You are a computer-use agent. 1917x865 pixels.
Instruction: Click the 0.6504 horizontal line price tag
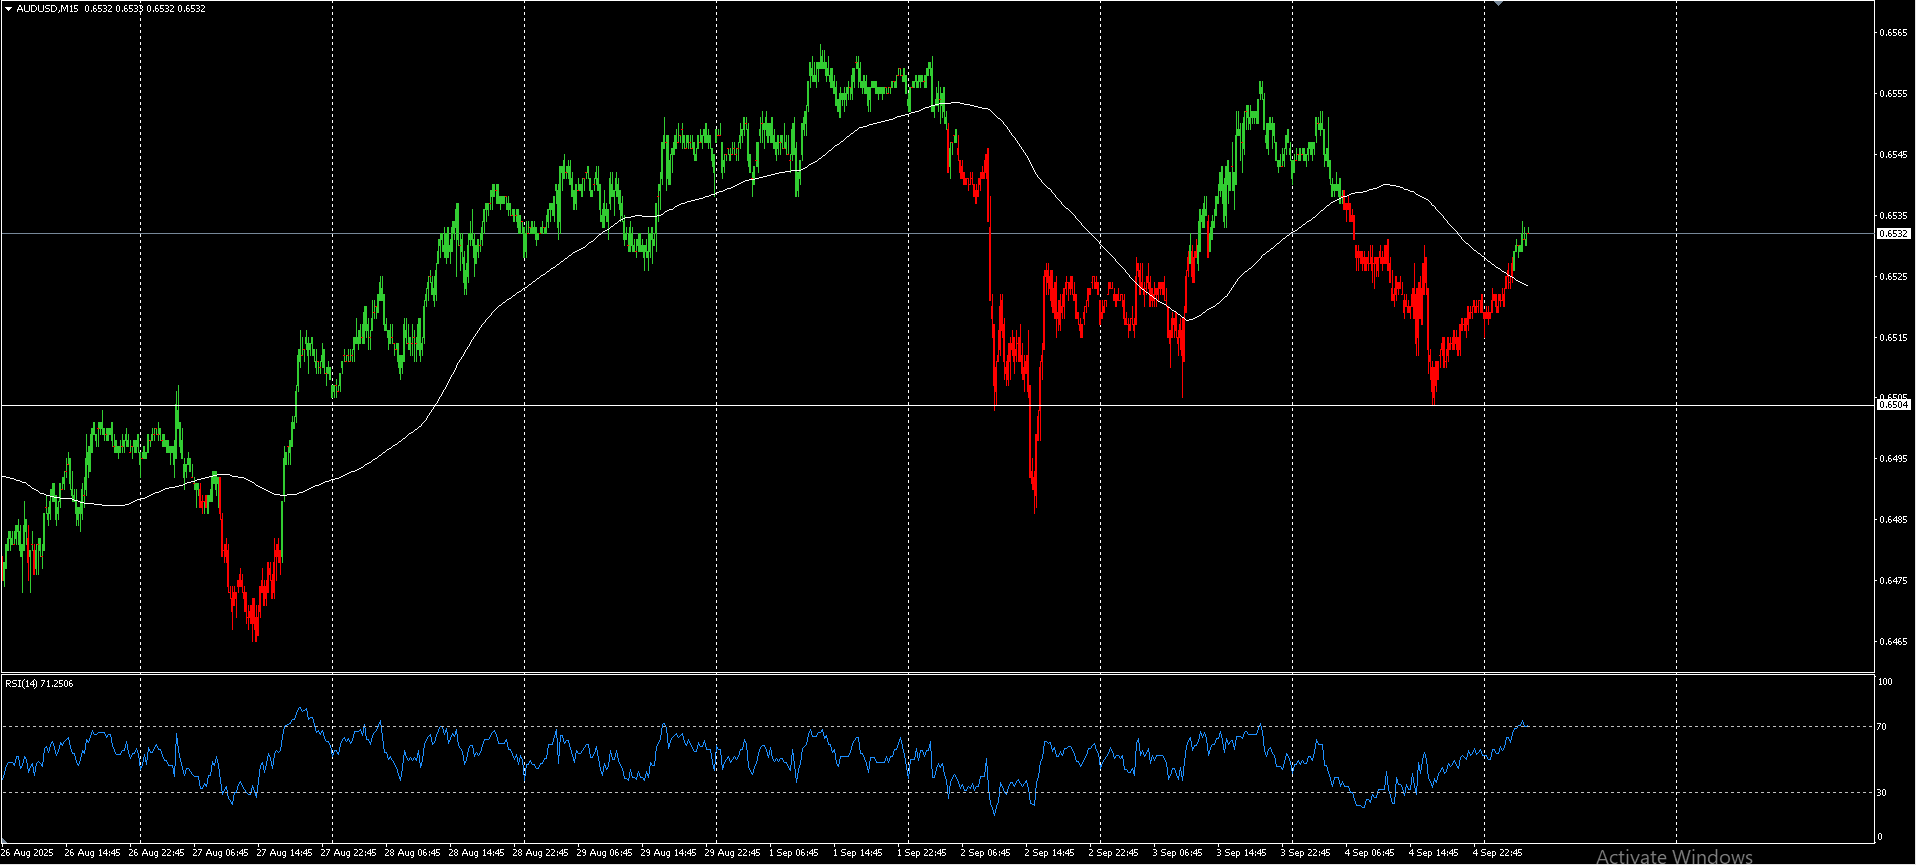[1893, 404]
